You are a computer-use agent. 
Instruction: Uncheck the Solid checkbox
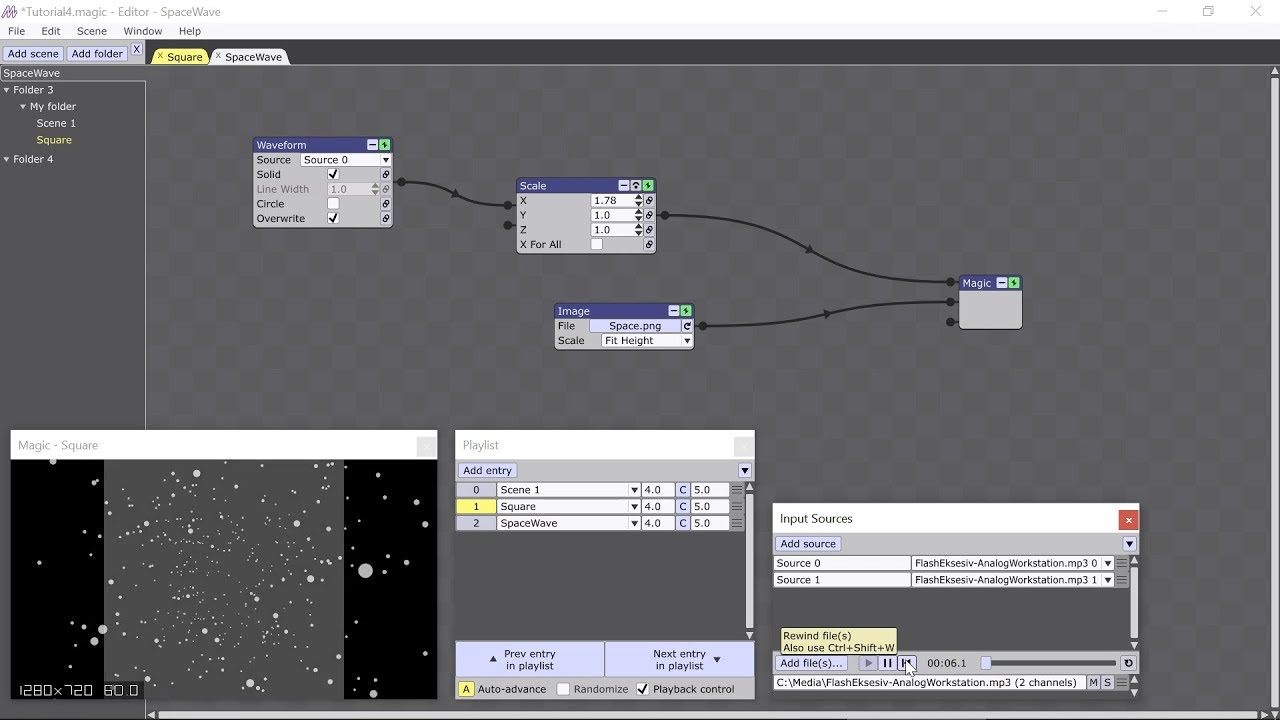click(x=333, y=174)
